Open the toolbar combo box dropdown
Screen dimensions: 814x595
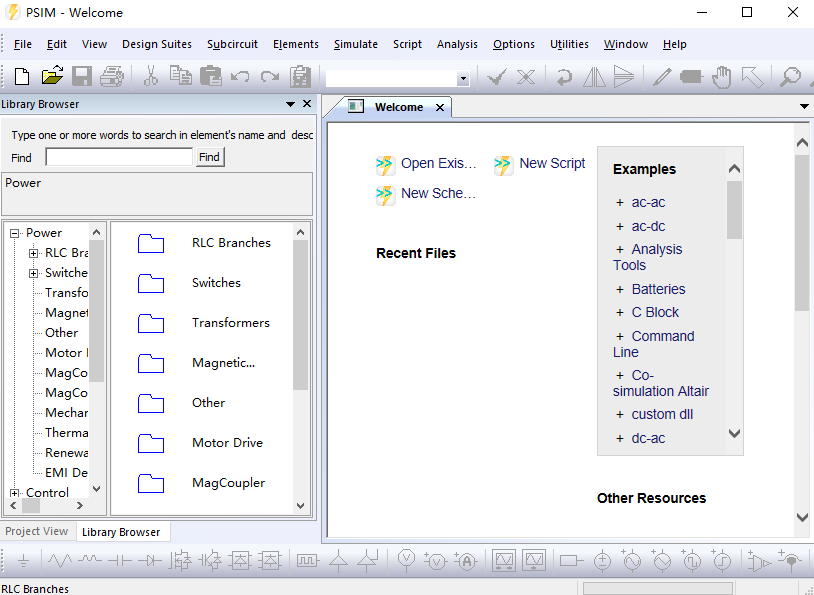click(x=462, y=79)
